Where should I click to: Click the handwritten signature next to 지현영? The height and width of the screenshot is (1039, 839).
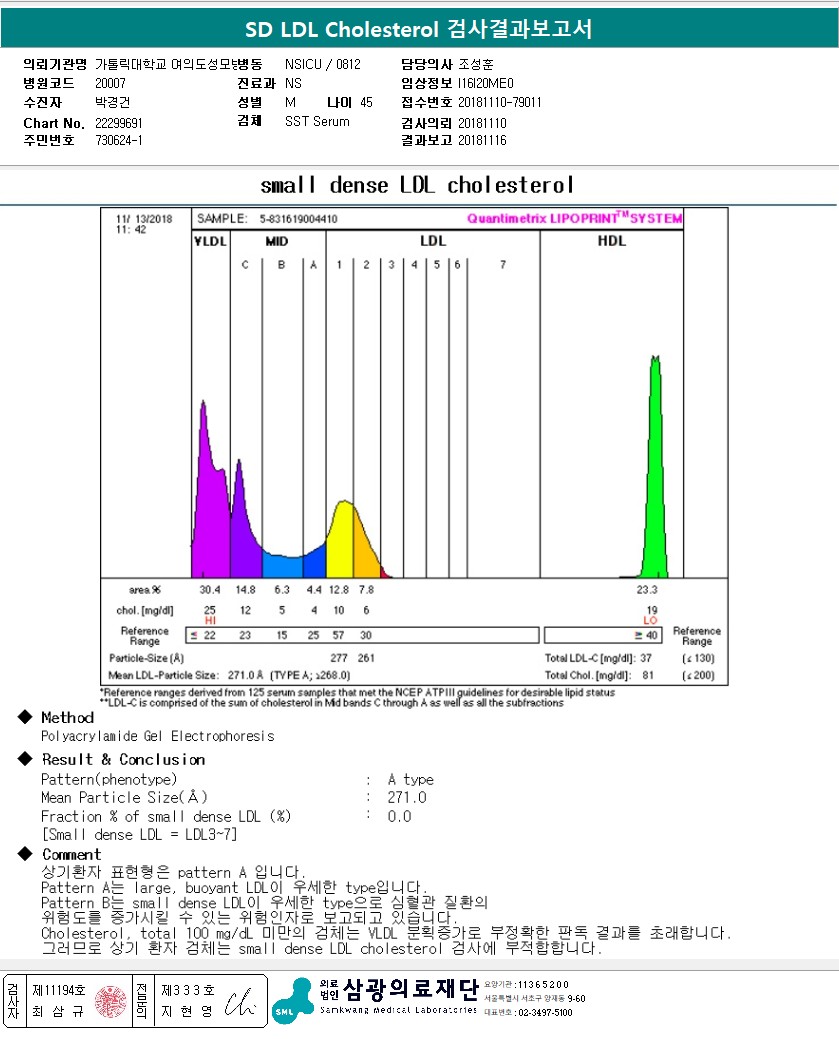[240, 1000]
